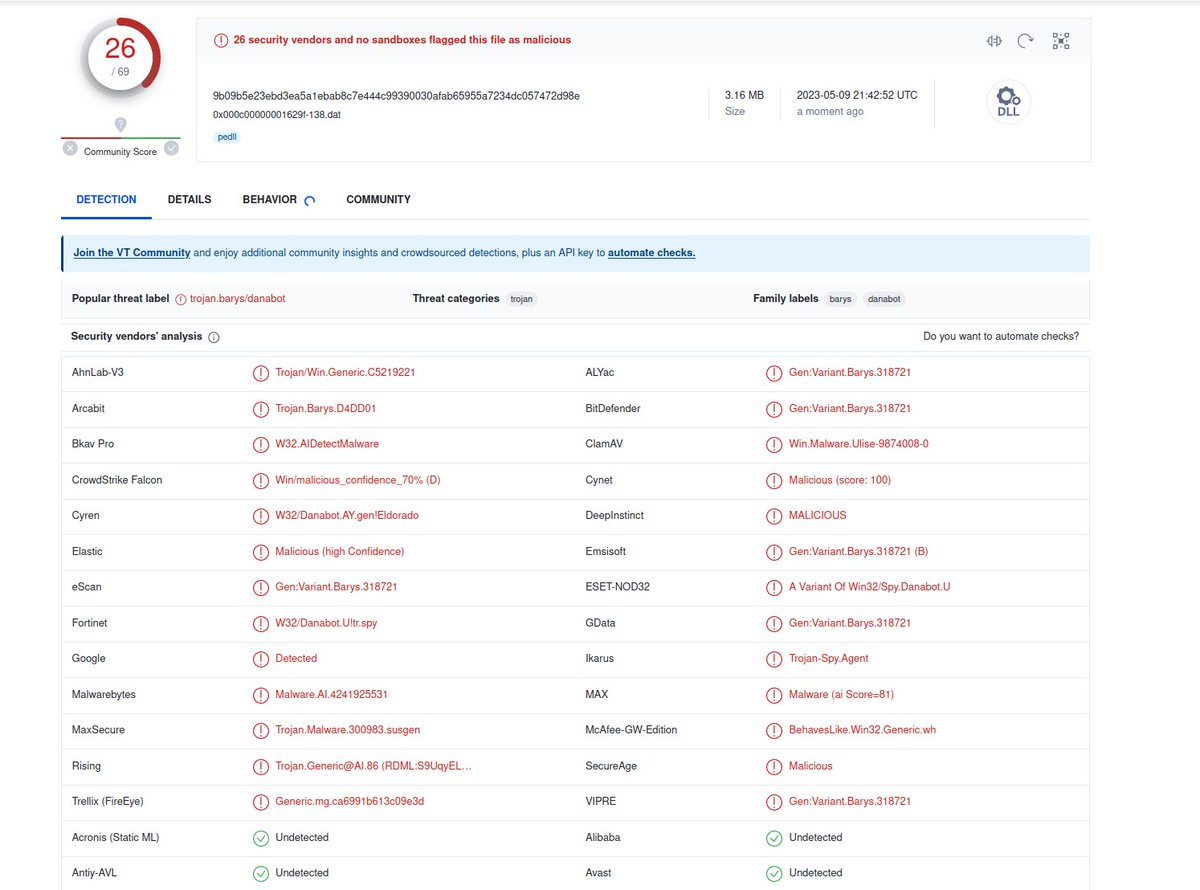This screenshot has height=890, width=1200.
Task: Open the graph view icon
Action: coord(1061,41)
